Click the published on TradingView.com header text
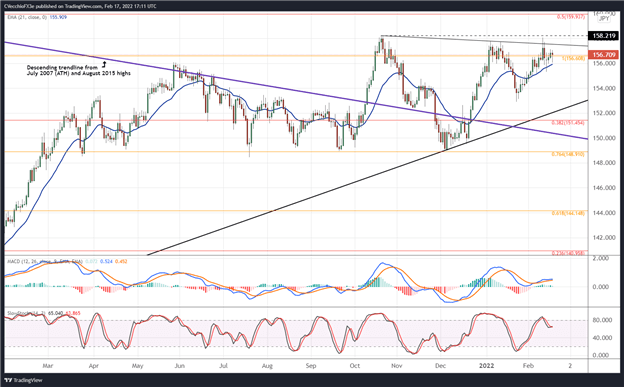The image size is (624, 387). [x=69, y=6]
